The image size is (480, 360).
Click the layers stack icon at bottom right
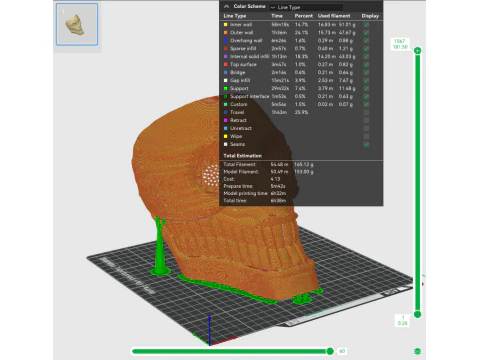coord(417,351)
